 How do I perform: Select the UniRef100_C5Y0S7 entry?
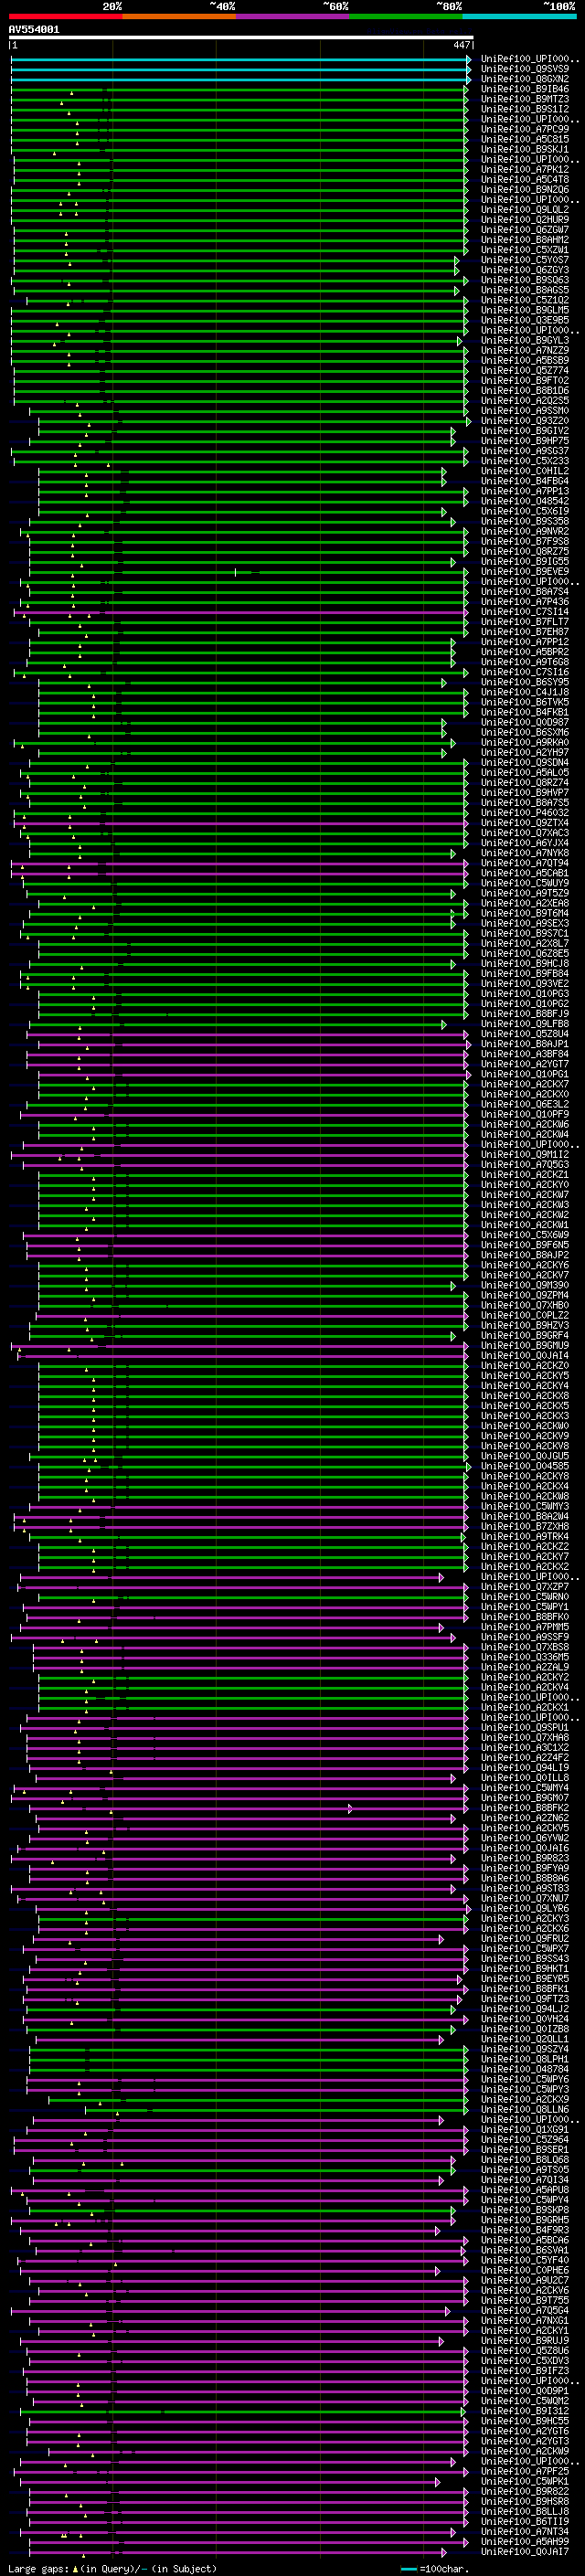(525, 260)
